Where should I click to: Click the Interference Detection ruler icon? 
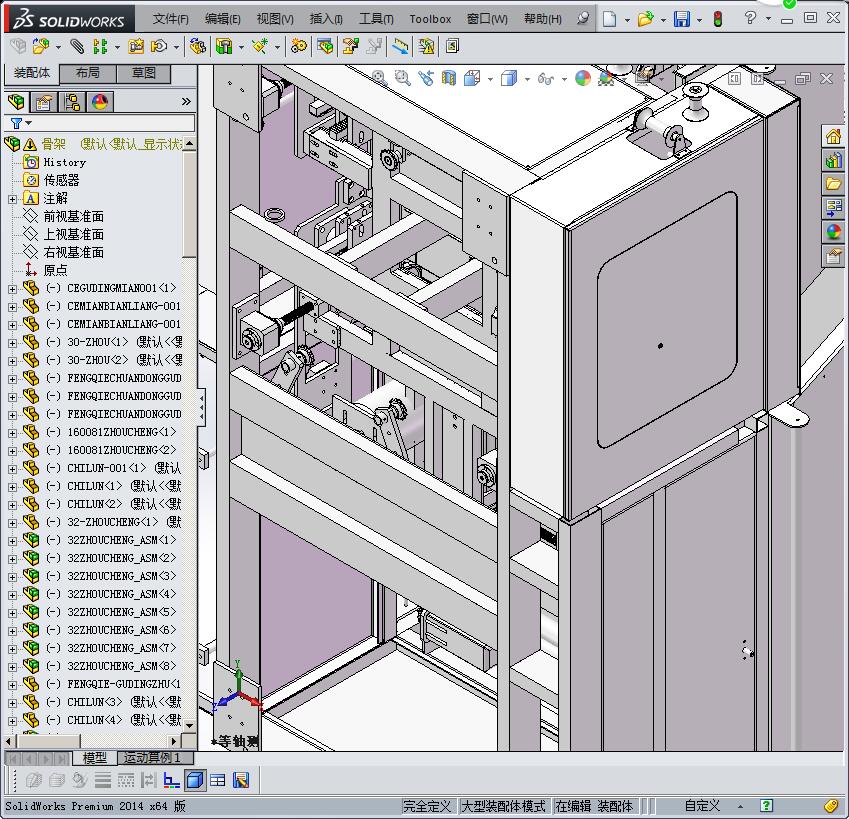[400, 47]
